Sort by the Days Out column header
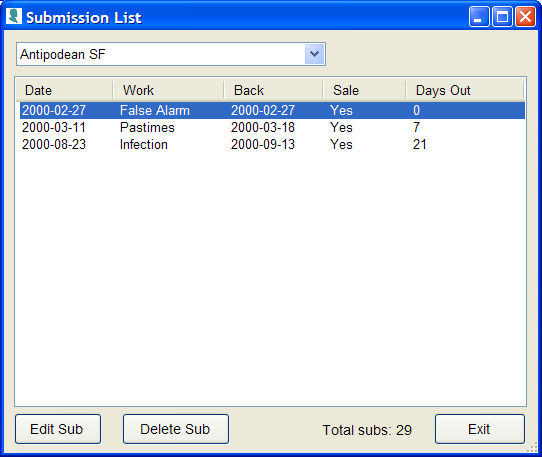 point(465,90)
